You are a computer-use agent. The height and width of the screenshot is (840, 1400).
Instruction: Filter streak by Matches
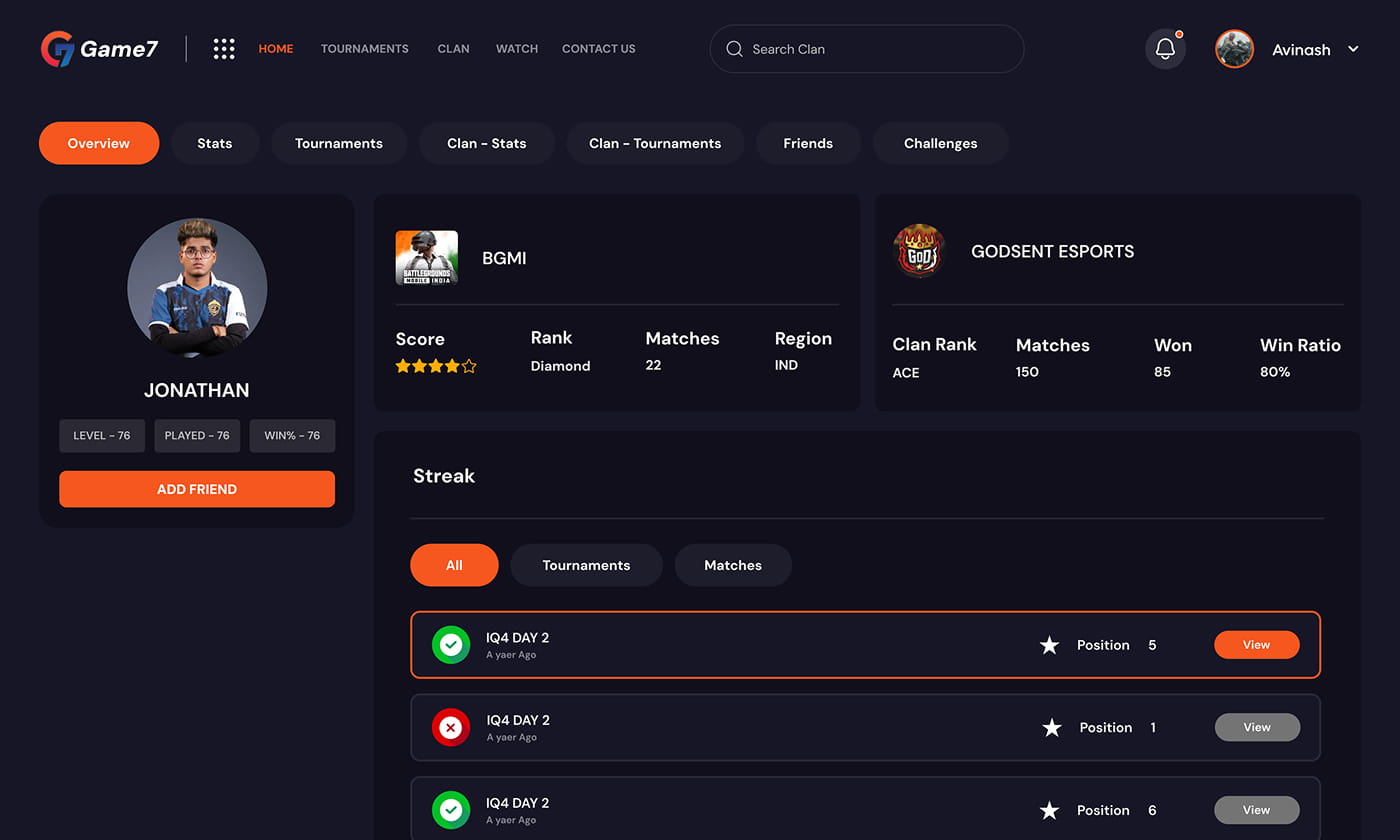733,565
